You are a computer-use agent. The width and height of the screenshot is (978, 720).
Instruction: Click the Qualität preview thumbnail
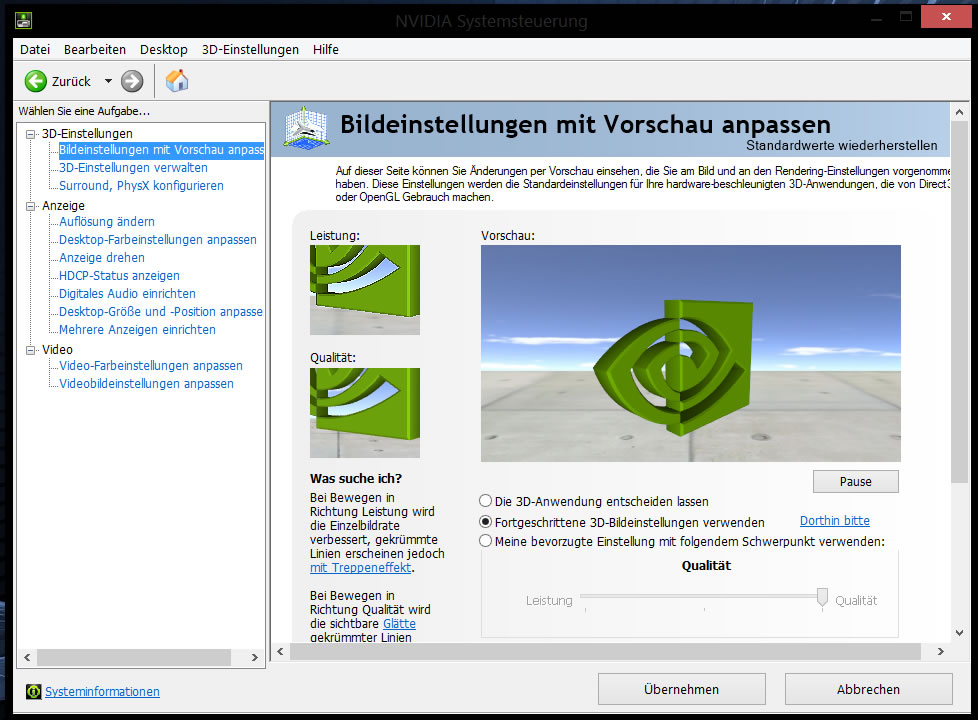(365, 413)
